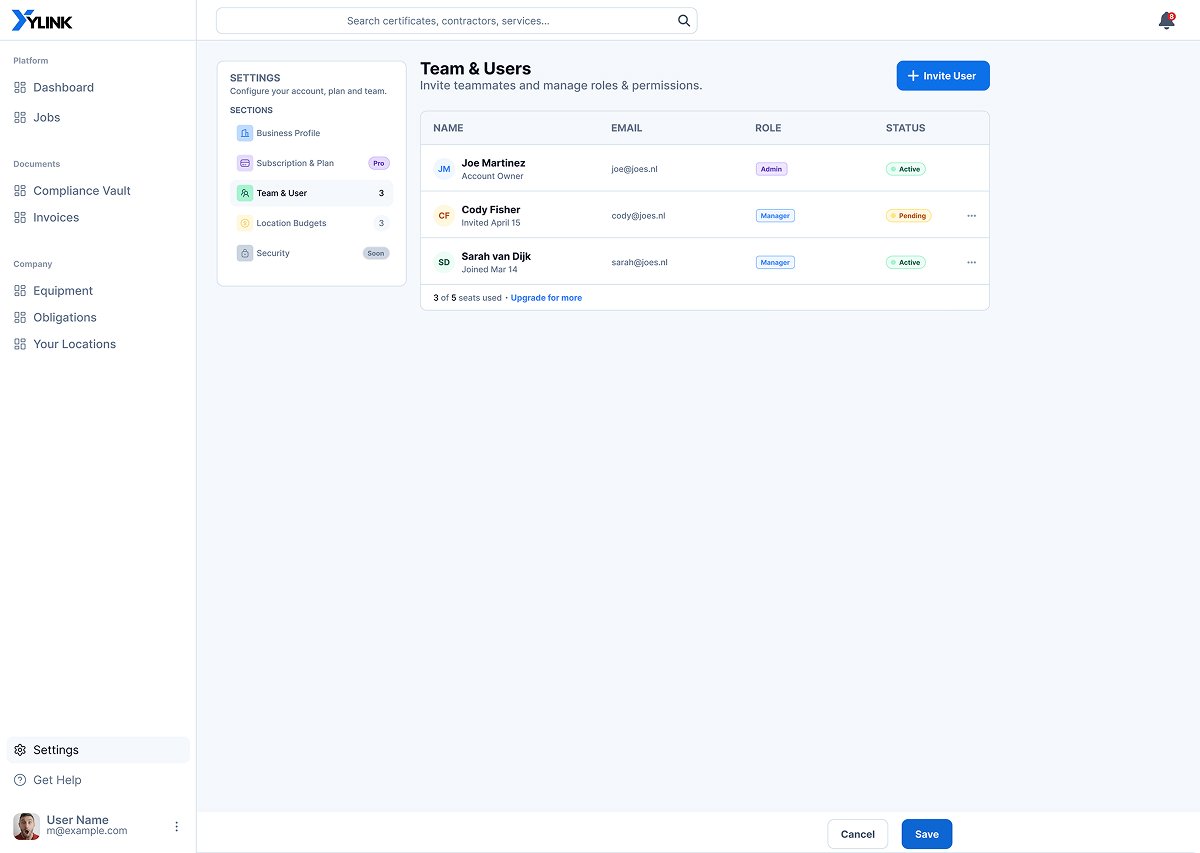Click the Security lock icon
Viewport: 1200px width, 853px height.
(x=245, y=253)
